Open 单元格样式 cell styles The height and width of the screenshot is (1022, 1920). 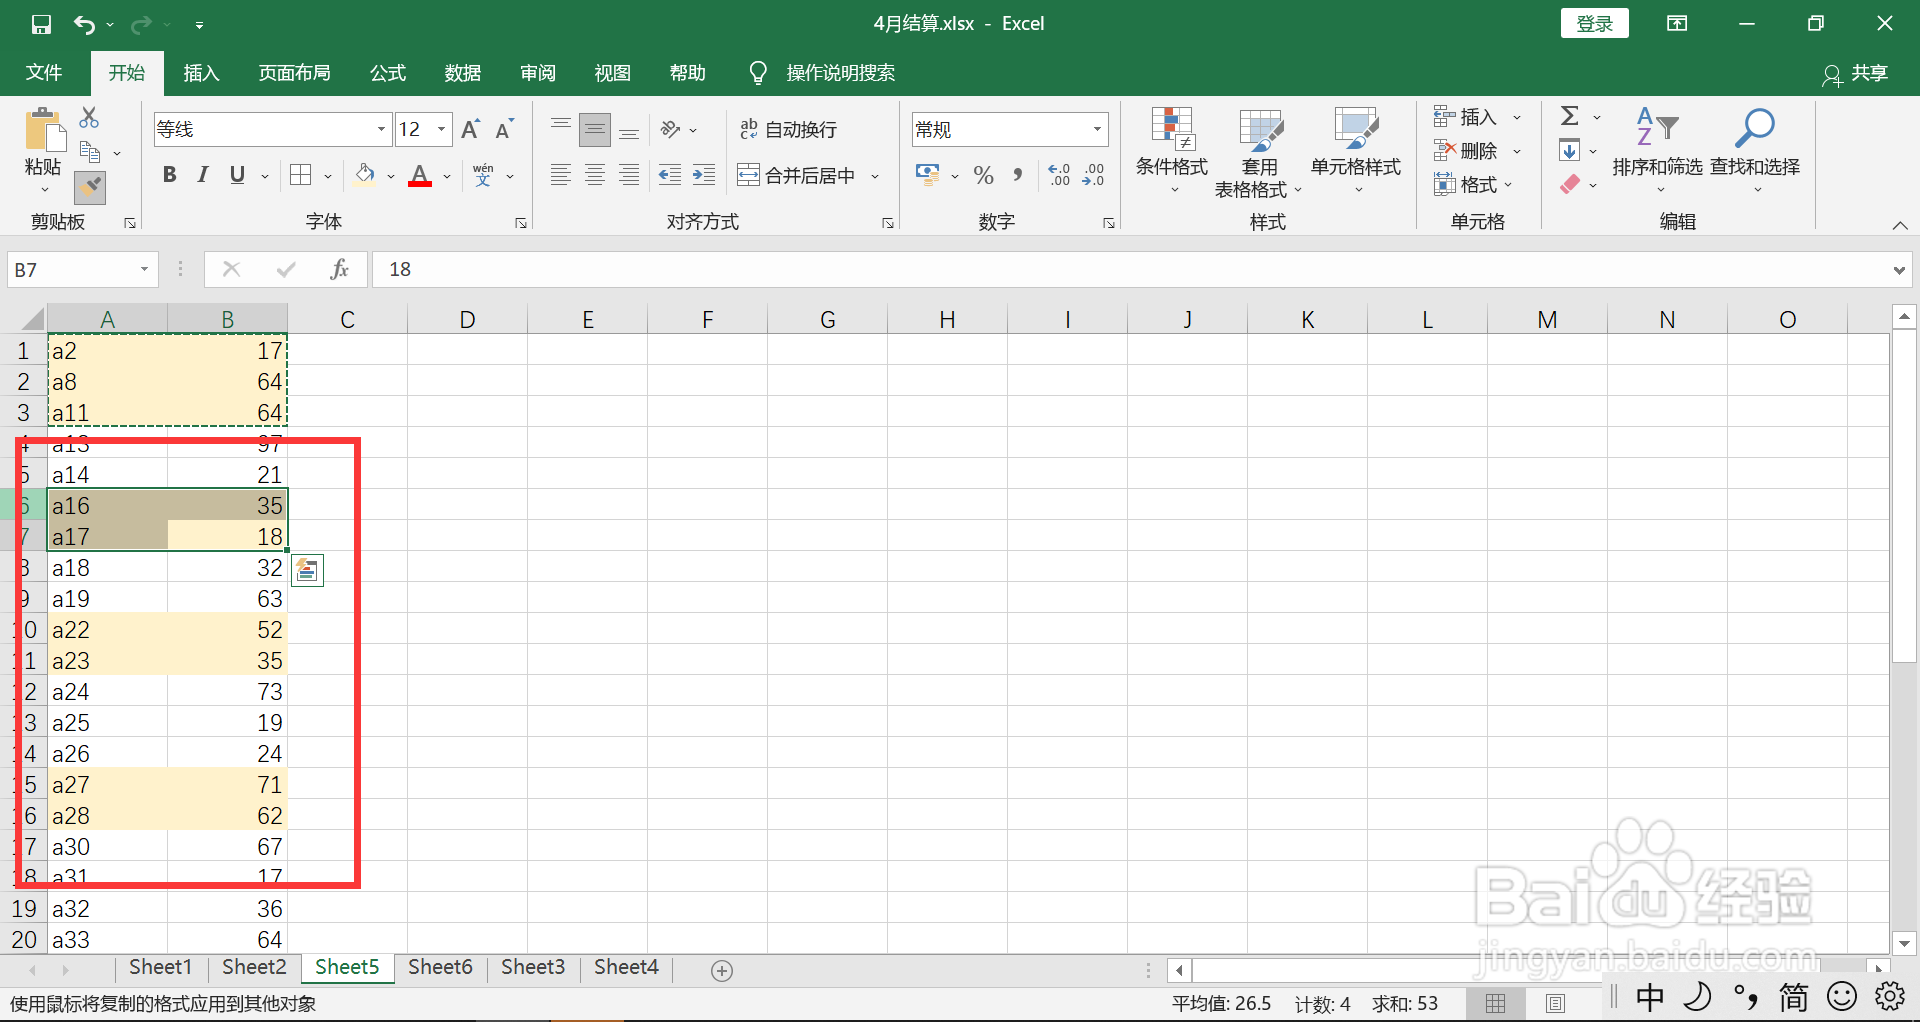coord(1356,150)
